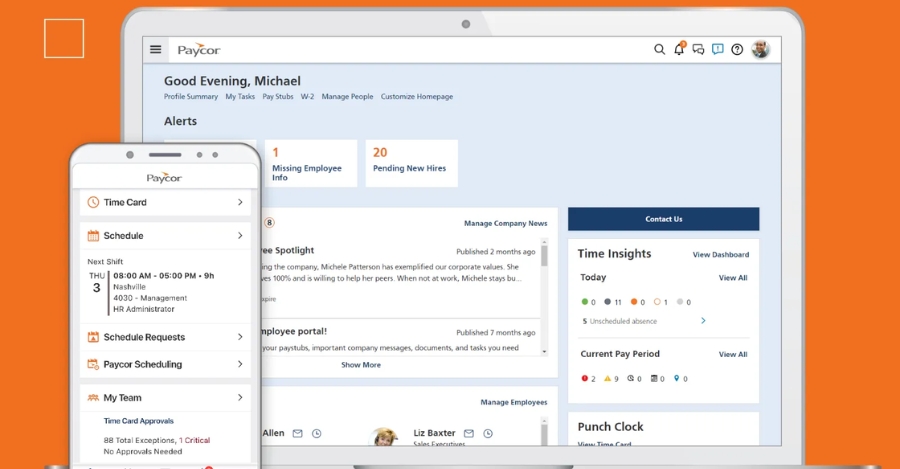Open the chat messages icon
The height and width of the screenshot is (469, 900).
[x=698, y=49]
